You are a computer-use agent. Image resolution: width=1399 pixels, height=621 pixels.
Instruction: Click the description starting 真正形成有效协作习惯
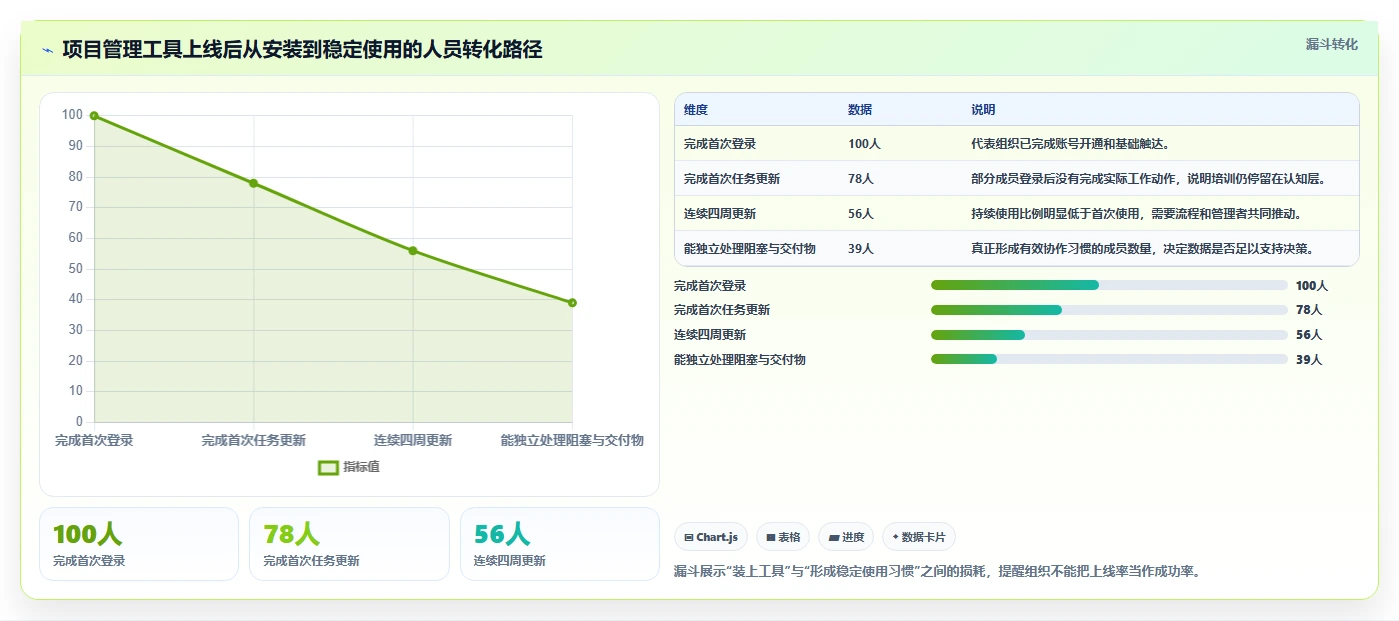(1142, 249)
